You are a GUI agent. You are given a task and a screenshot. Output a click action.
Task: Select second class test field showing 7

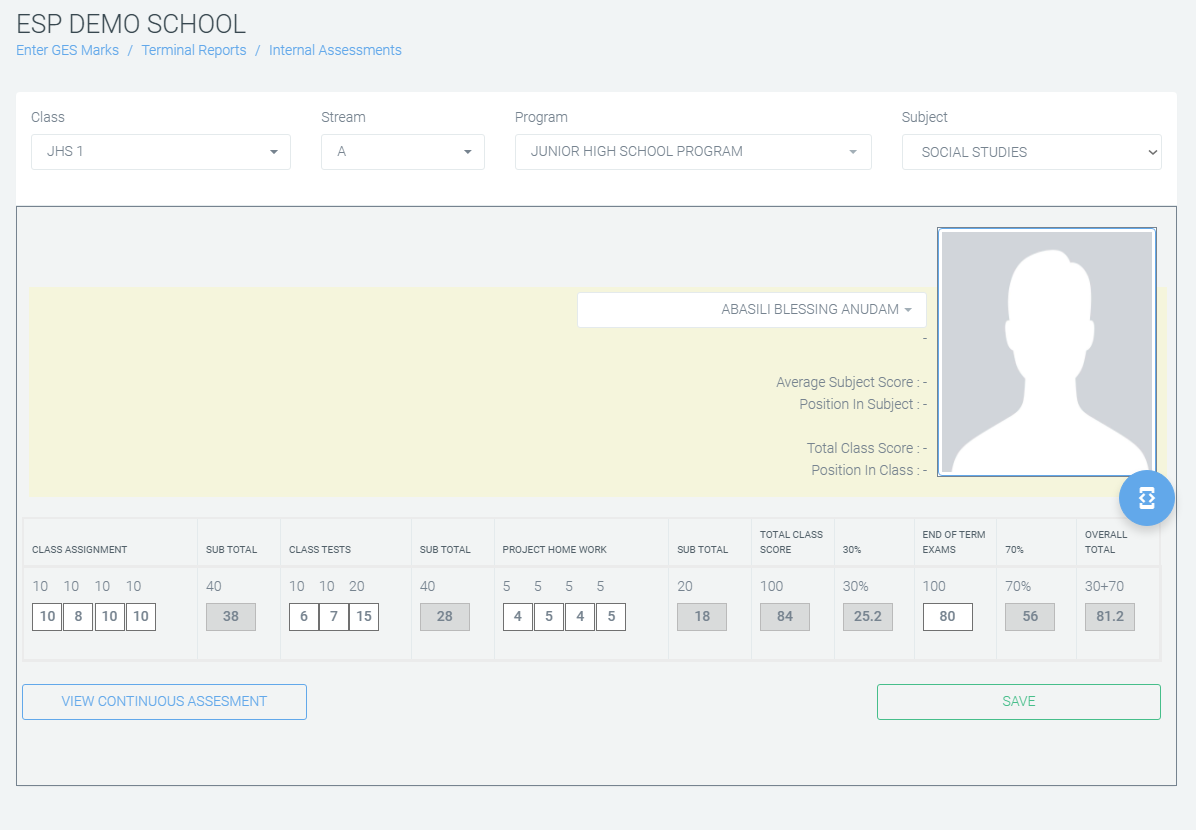[x=334, y=617]
